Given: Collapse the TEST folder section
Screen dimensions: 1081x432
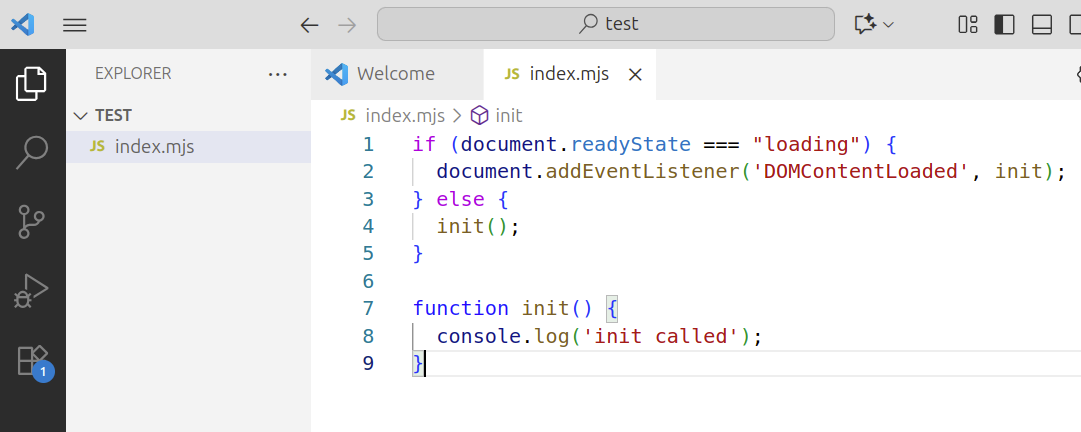Looking at the screenshot, I should tap(81, 116).
